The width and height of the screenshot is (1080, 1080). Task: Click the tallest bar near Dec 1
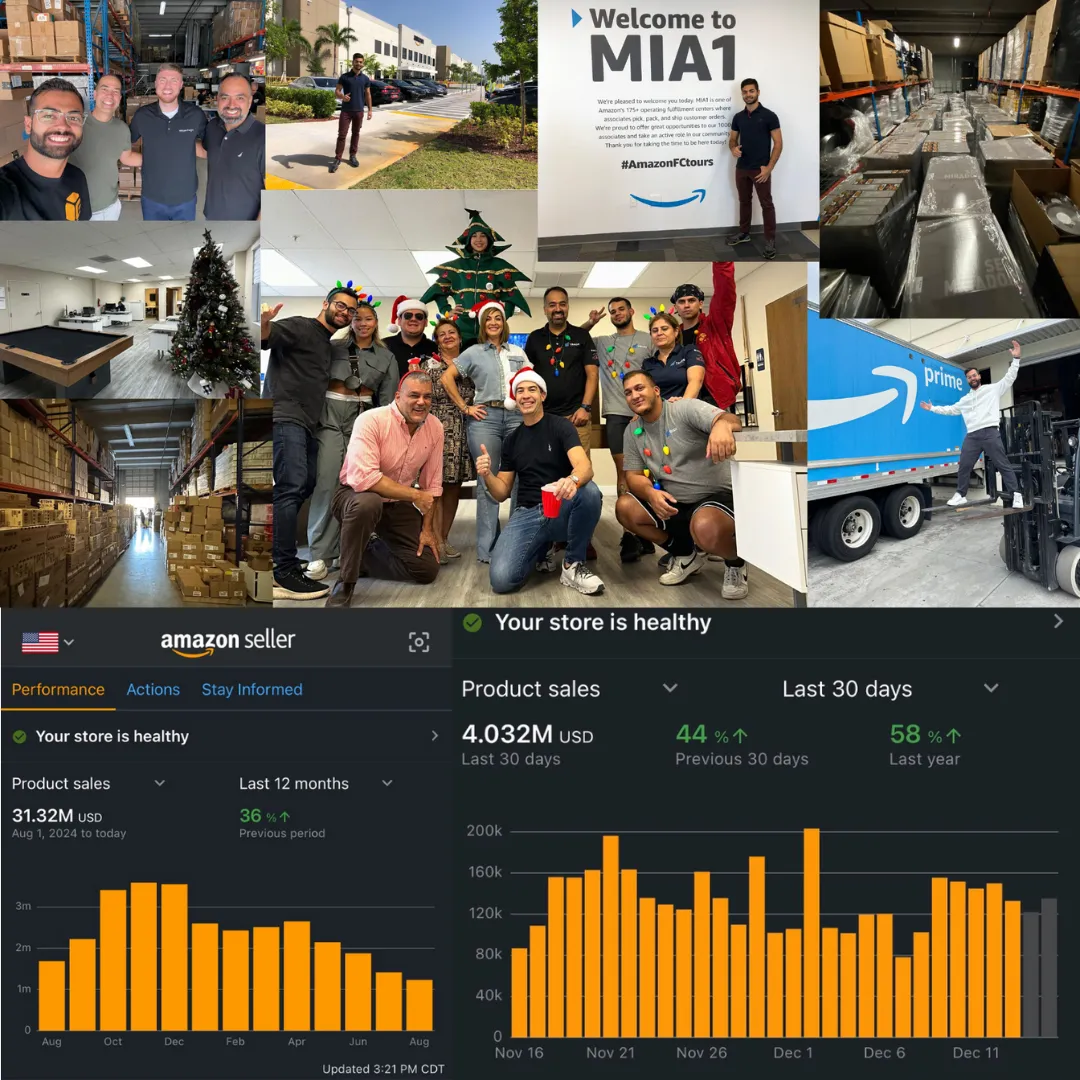coord(811,933)
